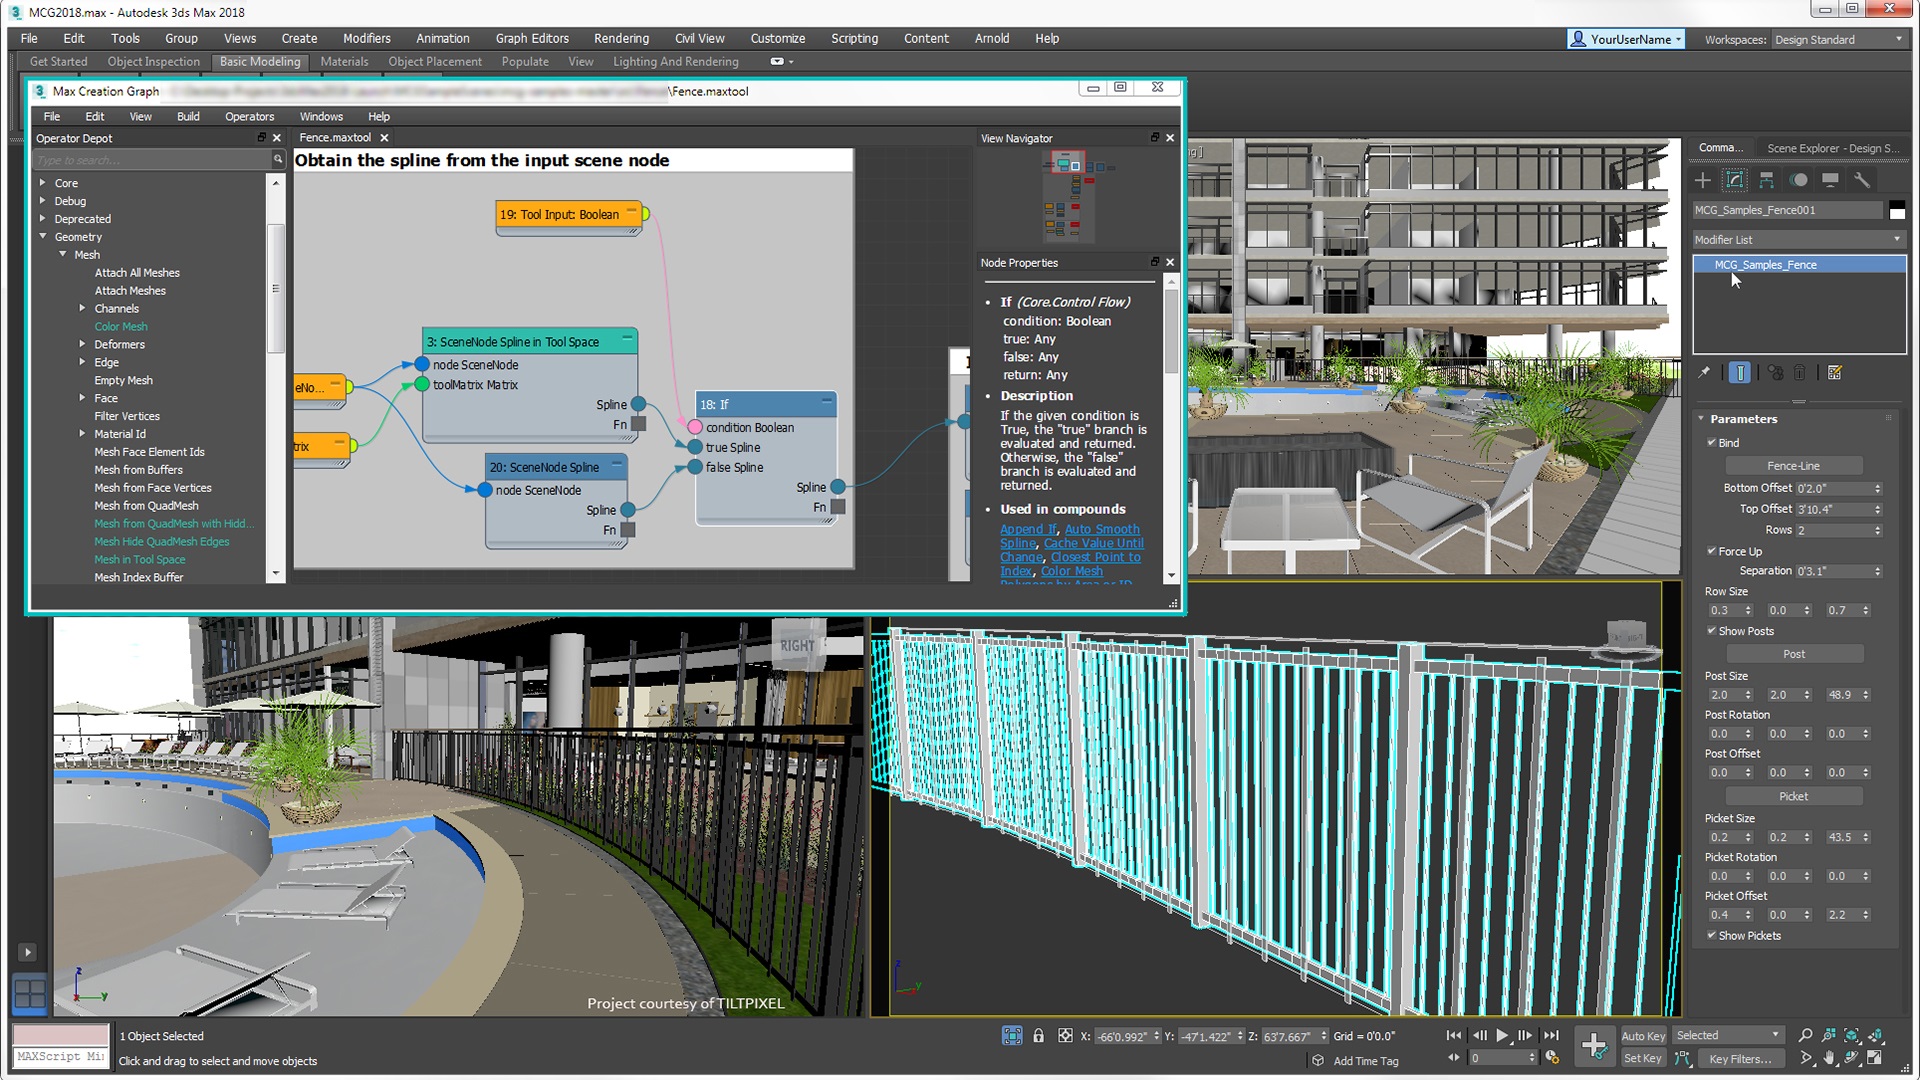Click the Color Mesh link in Operator Depot
The width and height of the screenshot is (1920, 1080).
pyautogui.click(x=119, y=326)
